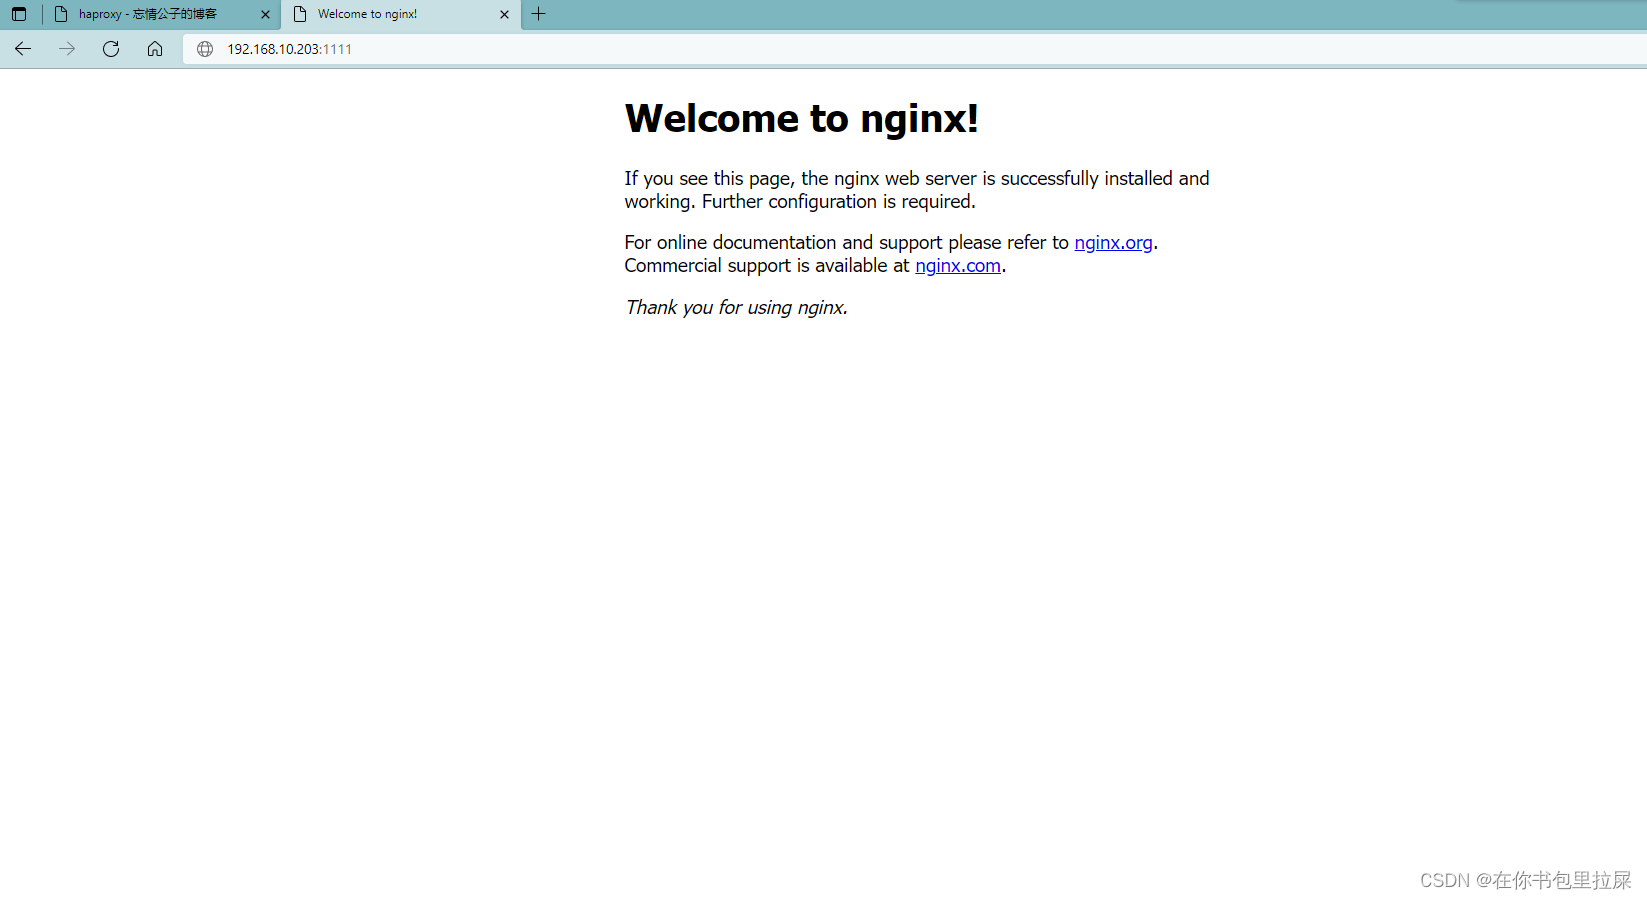Viewport: 1647px width, 899px height.
Task: Click the 'If you see this page' paragraph
Action: click(917, 190)
